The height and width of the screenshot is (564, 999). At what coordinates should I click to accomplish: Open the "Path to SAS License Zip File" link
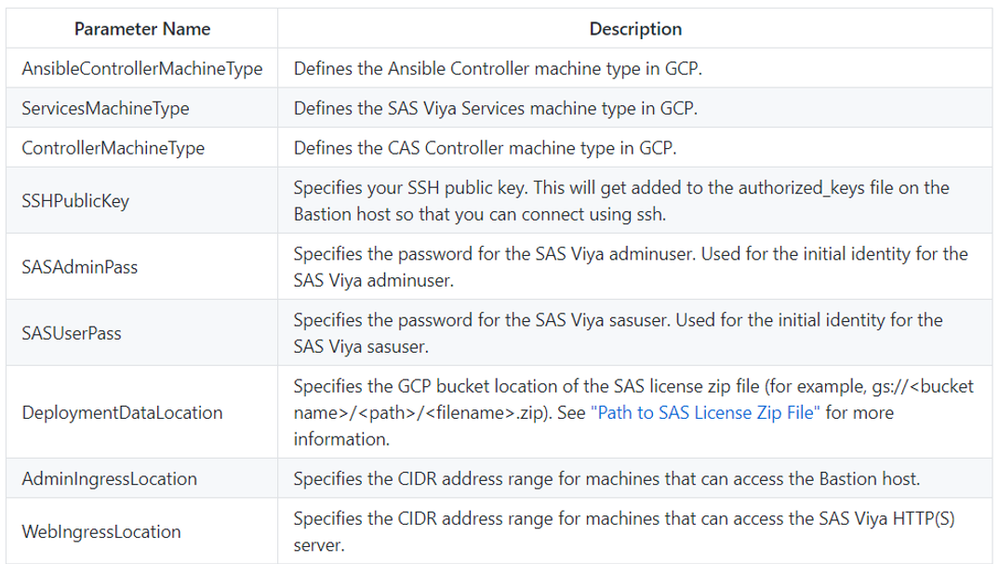tap(707, 412)
